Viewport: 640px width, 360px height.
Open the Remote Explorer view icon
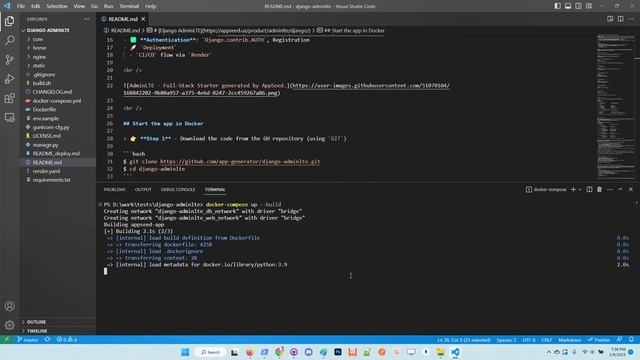coord(9,118)
